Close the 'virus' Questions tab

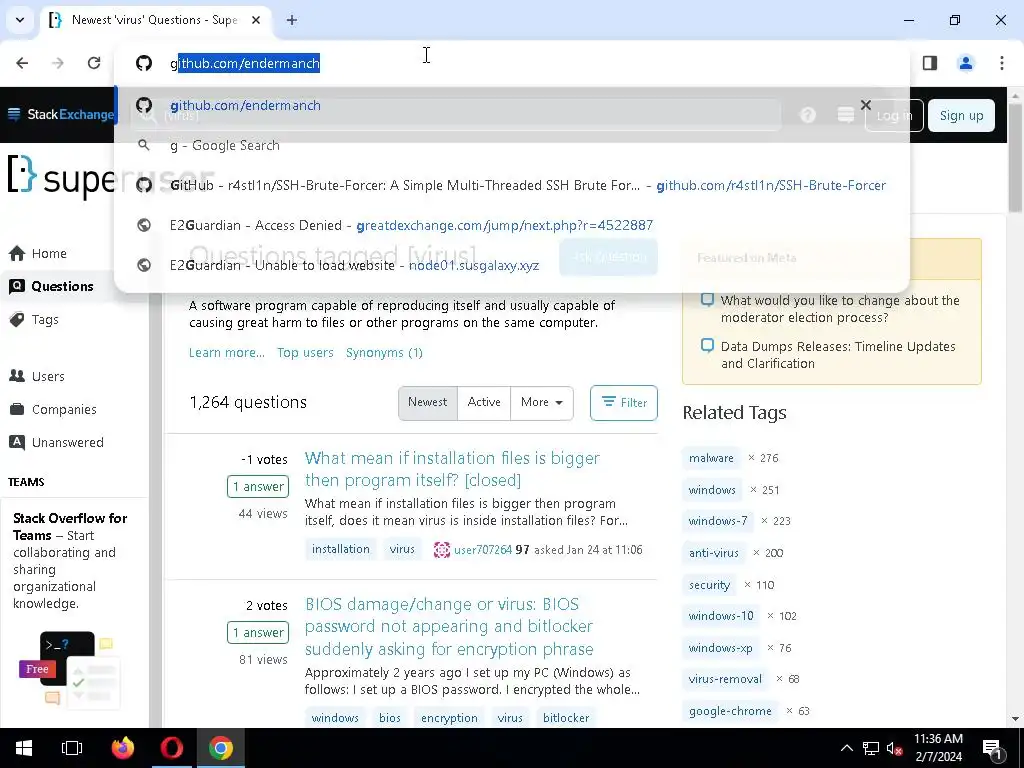pyautogui.click(x=256, y=20)
